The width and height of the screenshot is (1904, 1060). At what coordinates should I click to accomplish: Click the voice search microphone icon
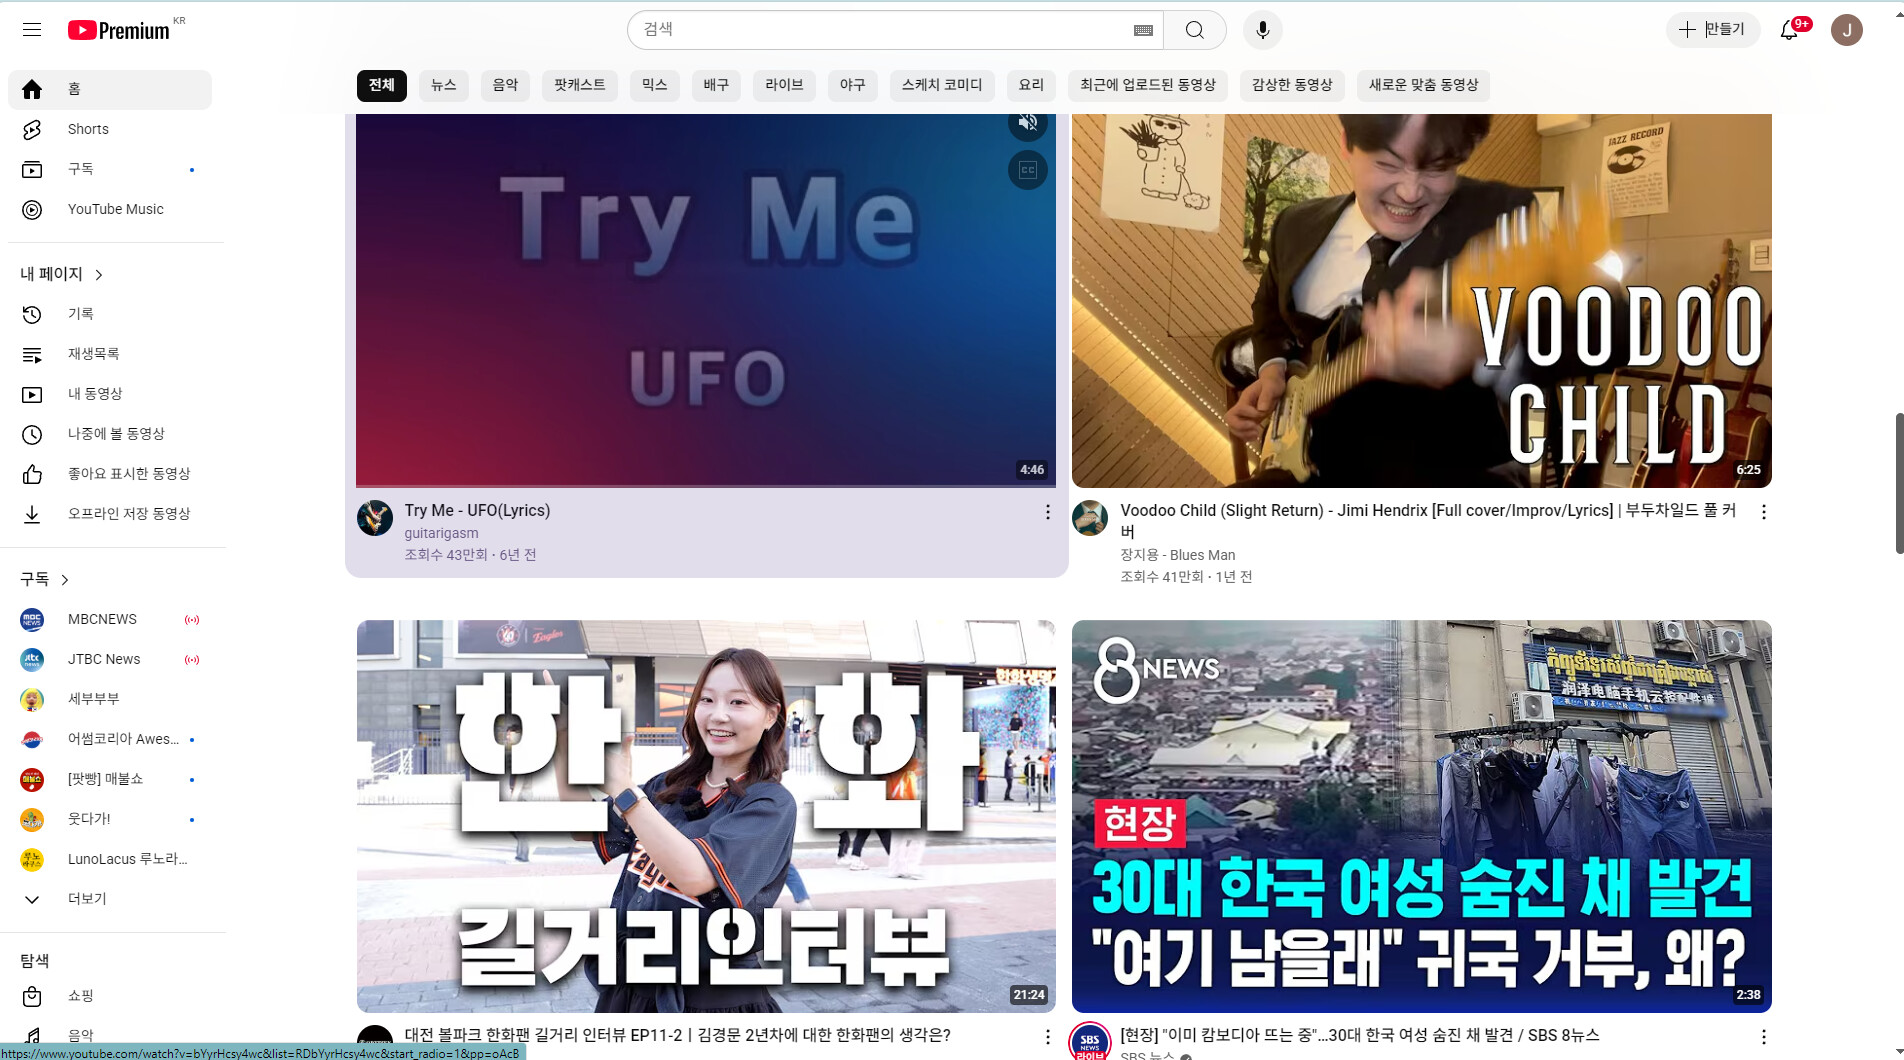click(x=1262, y=30)
